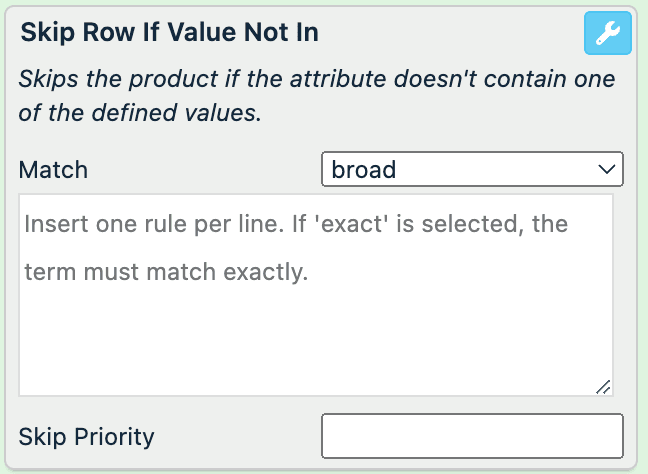
Task: Click the chevron arrow of Match select
Action: [x=606, y=170]
